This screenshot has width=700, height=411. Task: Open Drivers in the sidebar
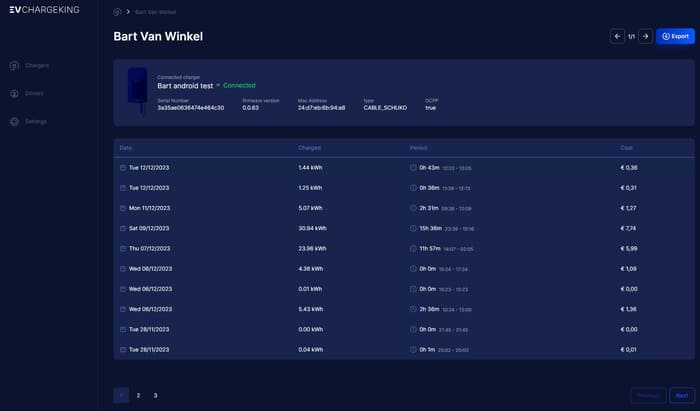(x=33, y=94)
